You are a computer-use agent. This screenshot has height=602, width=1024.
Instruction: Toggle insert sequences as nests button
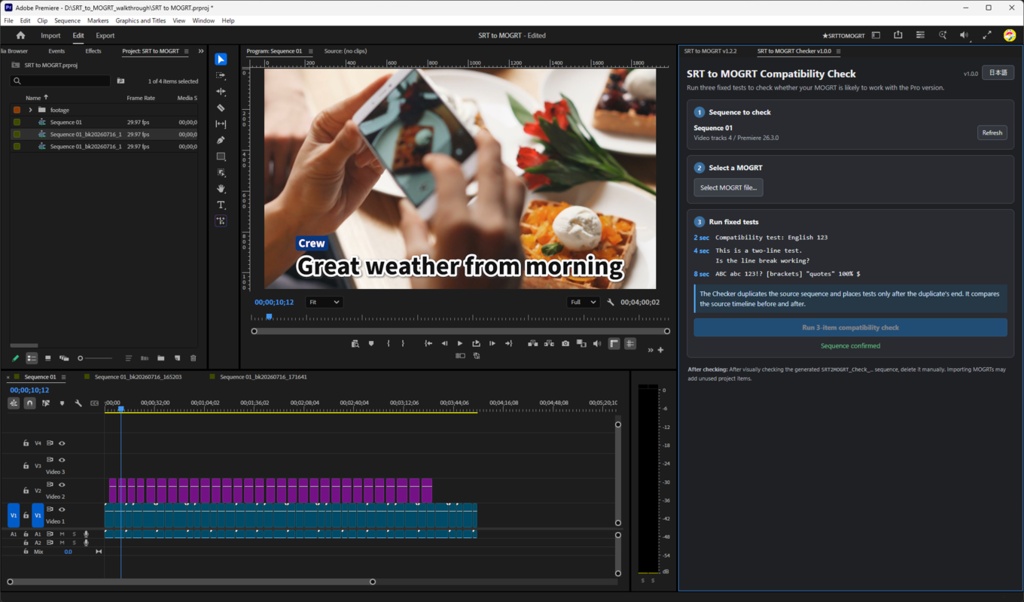(13, 404)
